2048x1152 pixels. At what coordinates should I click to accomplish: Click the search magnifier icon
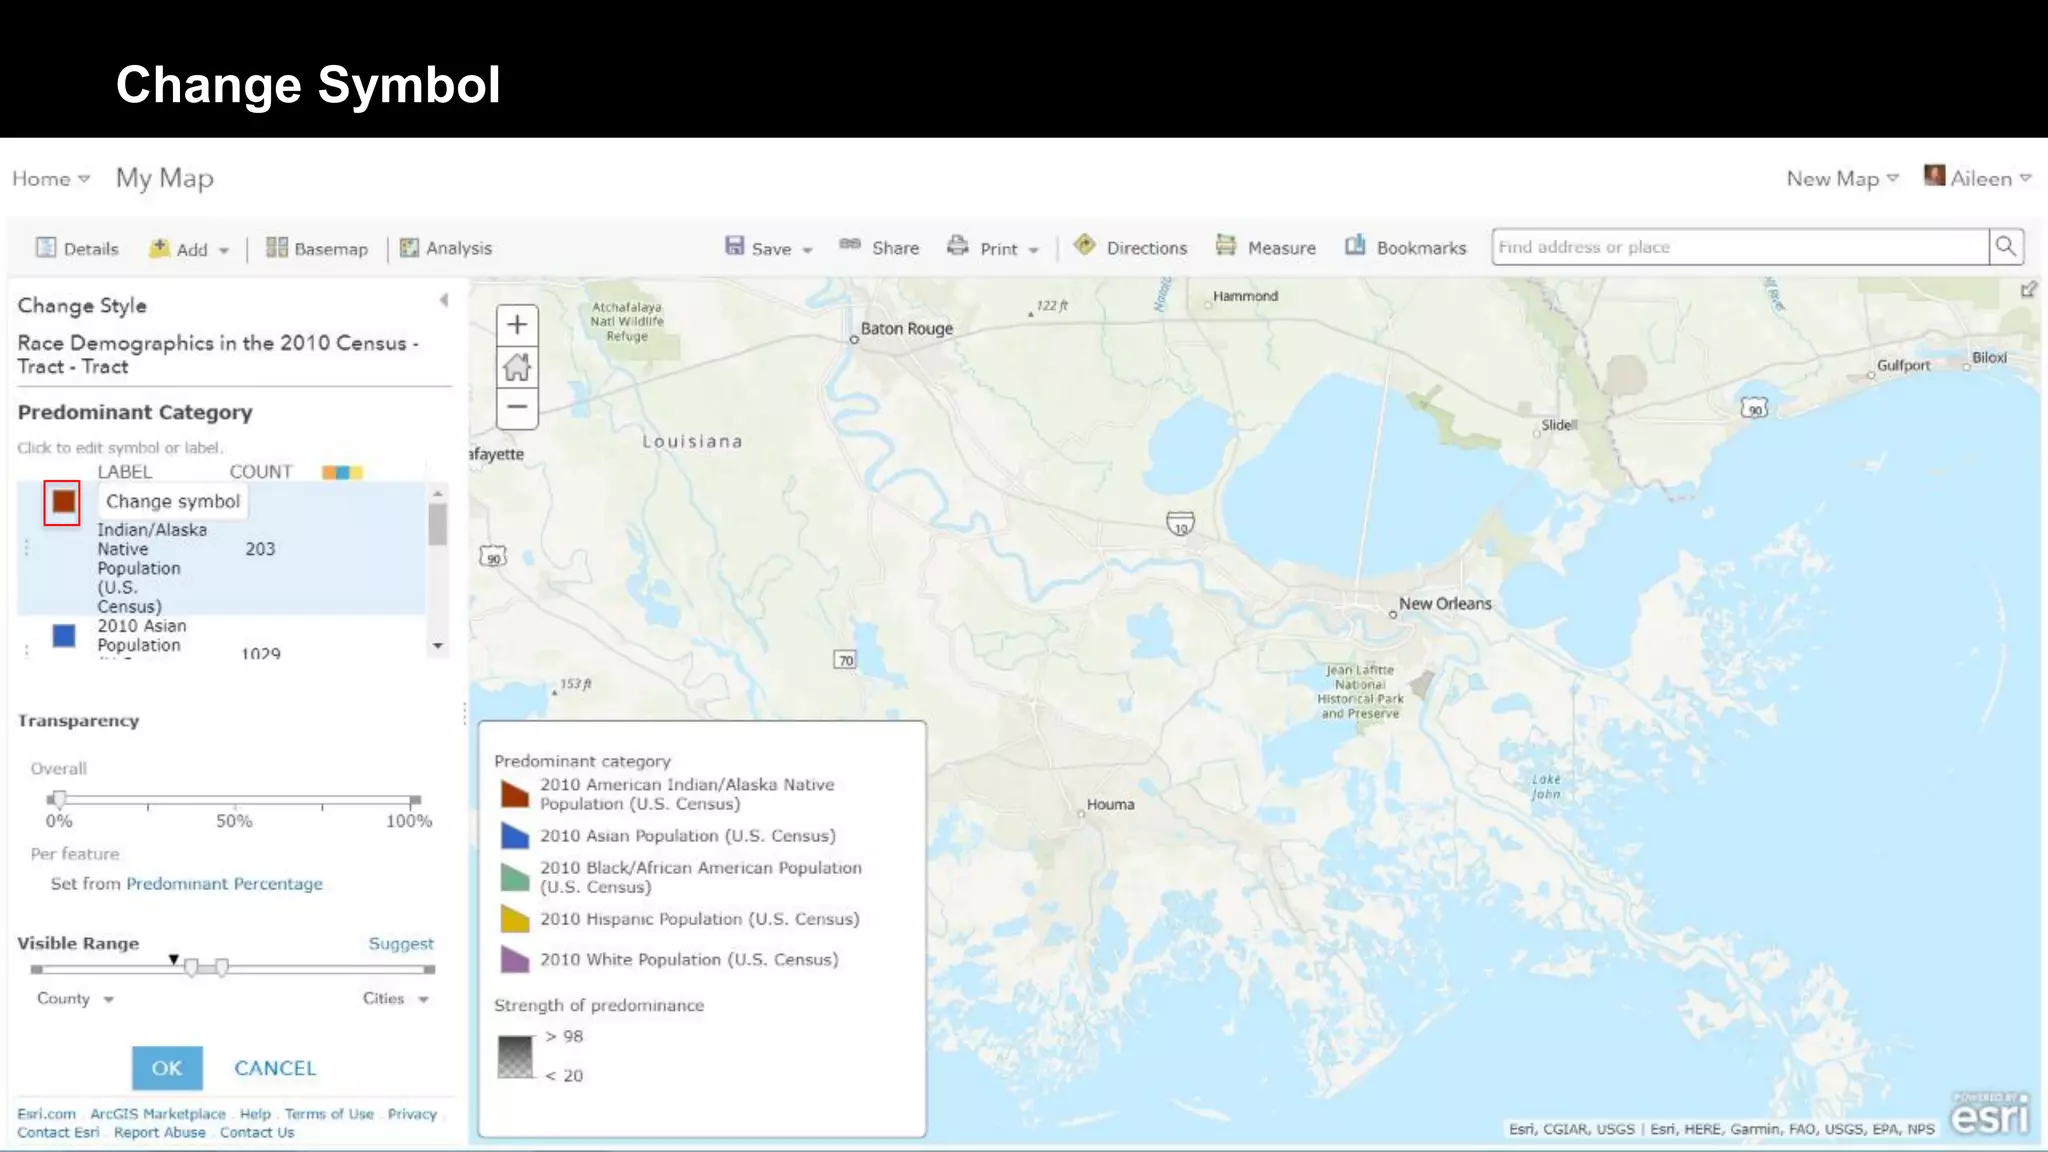(x=2005, y=247)
